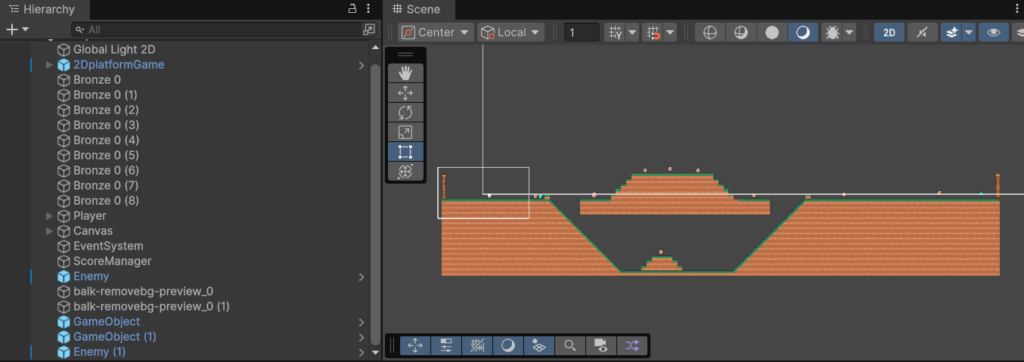The image size is (1024, 362).
Task: Open prefab arrow for GameObject (1)
Action: point(361,337)
